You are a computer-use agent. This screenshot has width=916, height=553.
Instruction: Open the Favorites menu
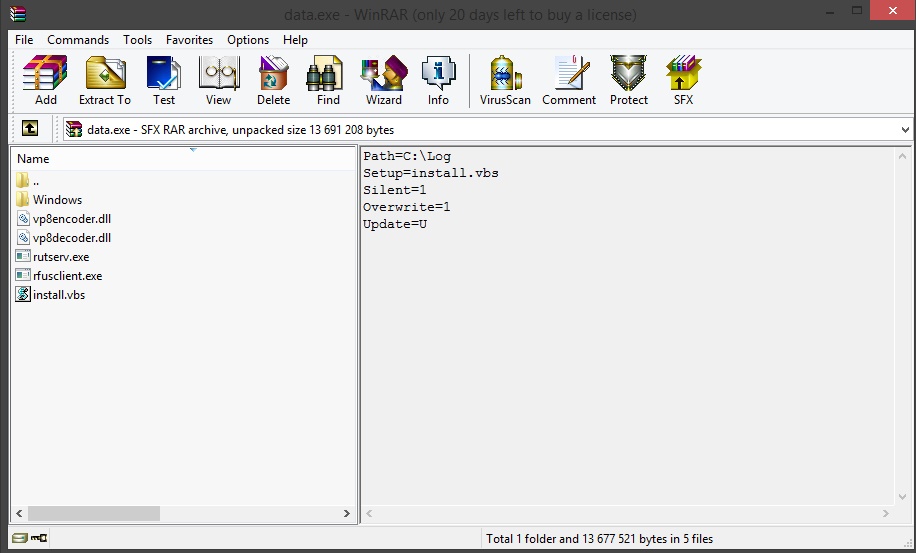point(189,40)
